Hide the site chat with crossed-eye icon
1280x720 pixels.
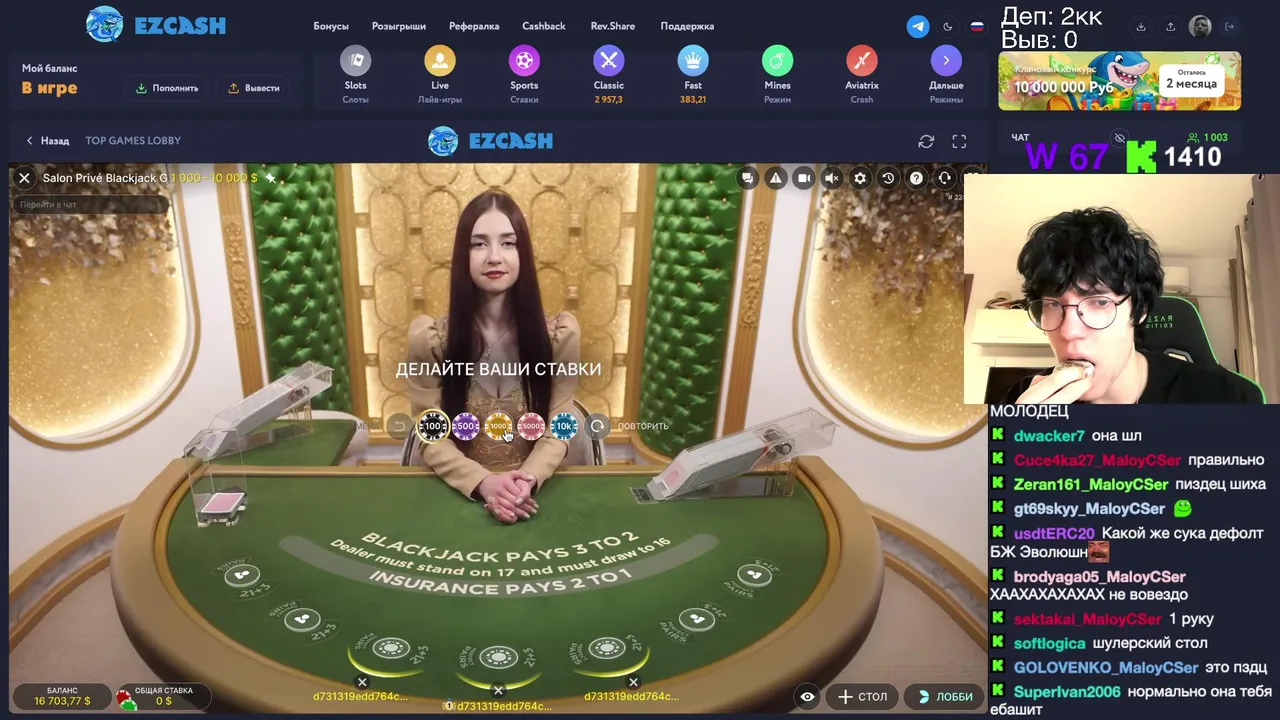tap(1120, 138)
